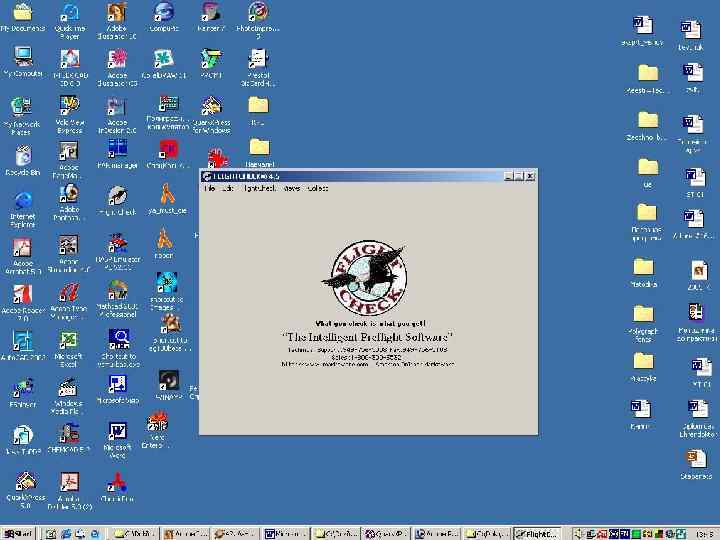Select the Adobe Illustrator 10 shortcut
This screenshot has height=540, width=720.
pyautogui.click(x=117, y=21)
